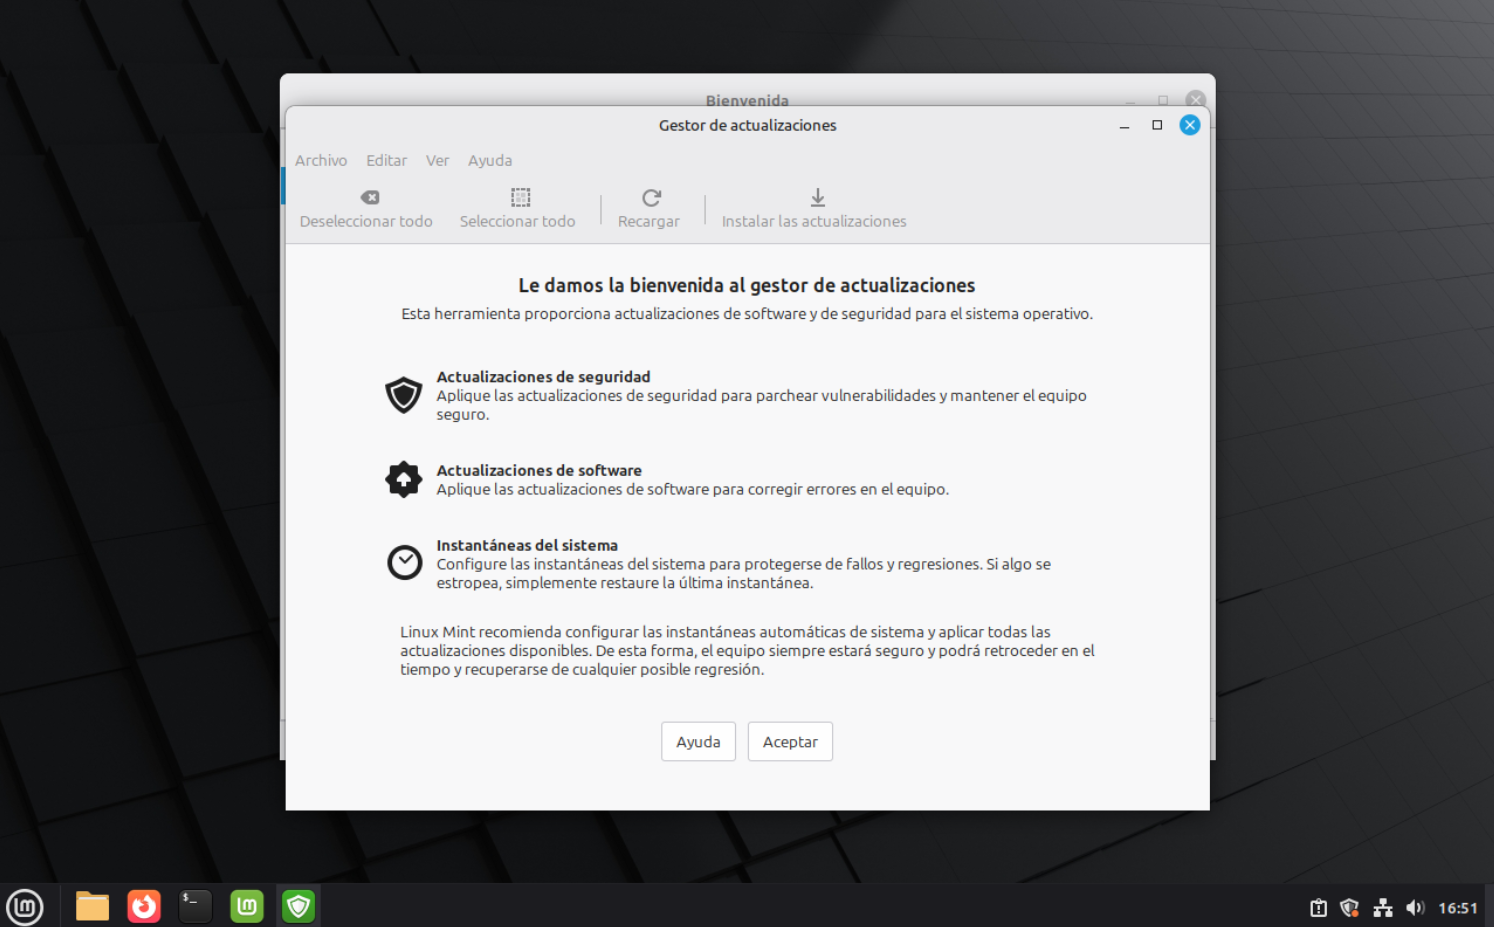Open the terminal from the taskbar

pyautogui.click(x=195, y=907)
